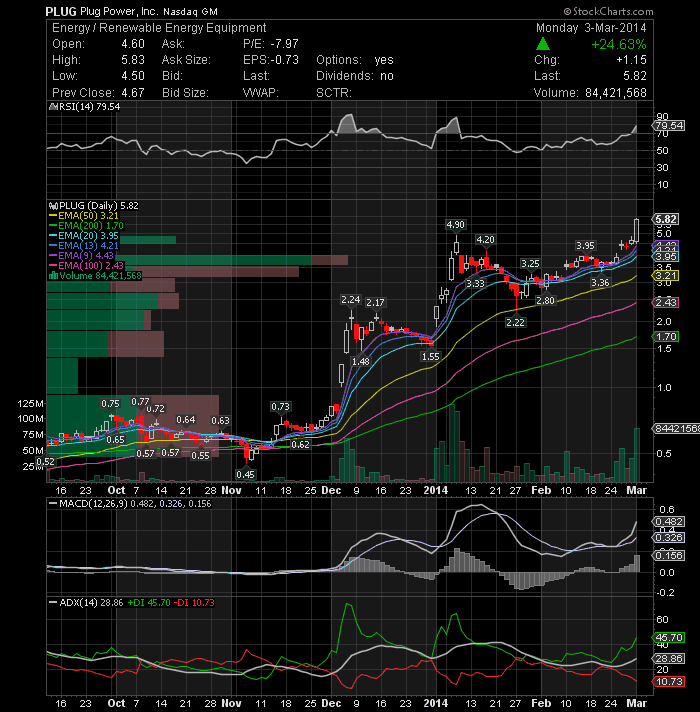
Task: Click the Low value 4.50
Action: (133, 76)
